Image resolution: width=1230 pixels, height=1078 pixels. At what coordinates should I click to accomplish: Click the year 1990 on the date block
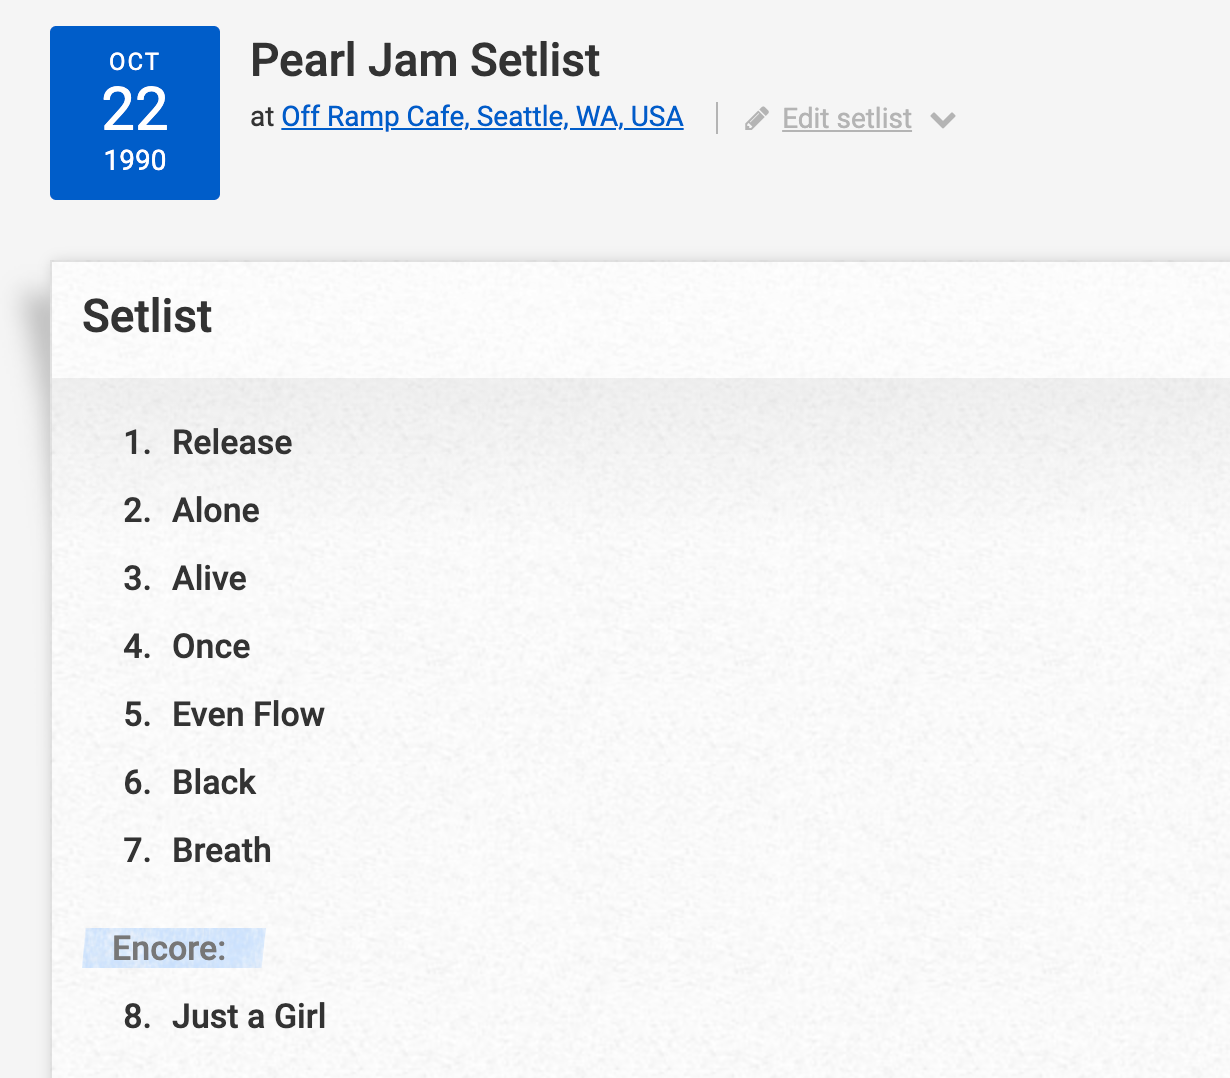tap(134, 160)
